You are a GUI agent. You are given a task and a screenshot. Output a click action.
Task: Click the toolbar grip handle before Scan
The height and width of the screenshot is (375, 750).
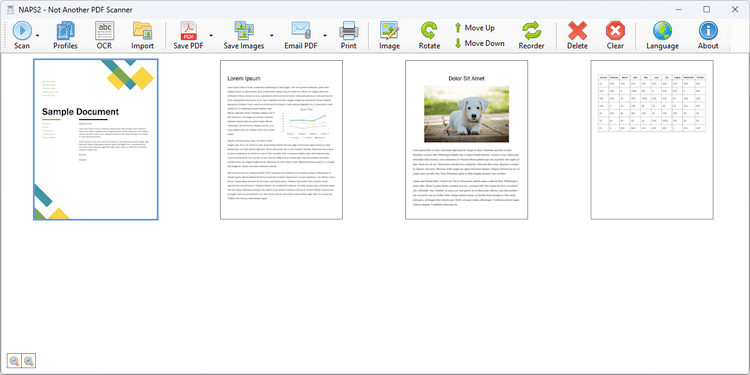5,36
